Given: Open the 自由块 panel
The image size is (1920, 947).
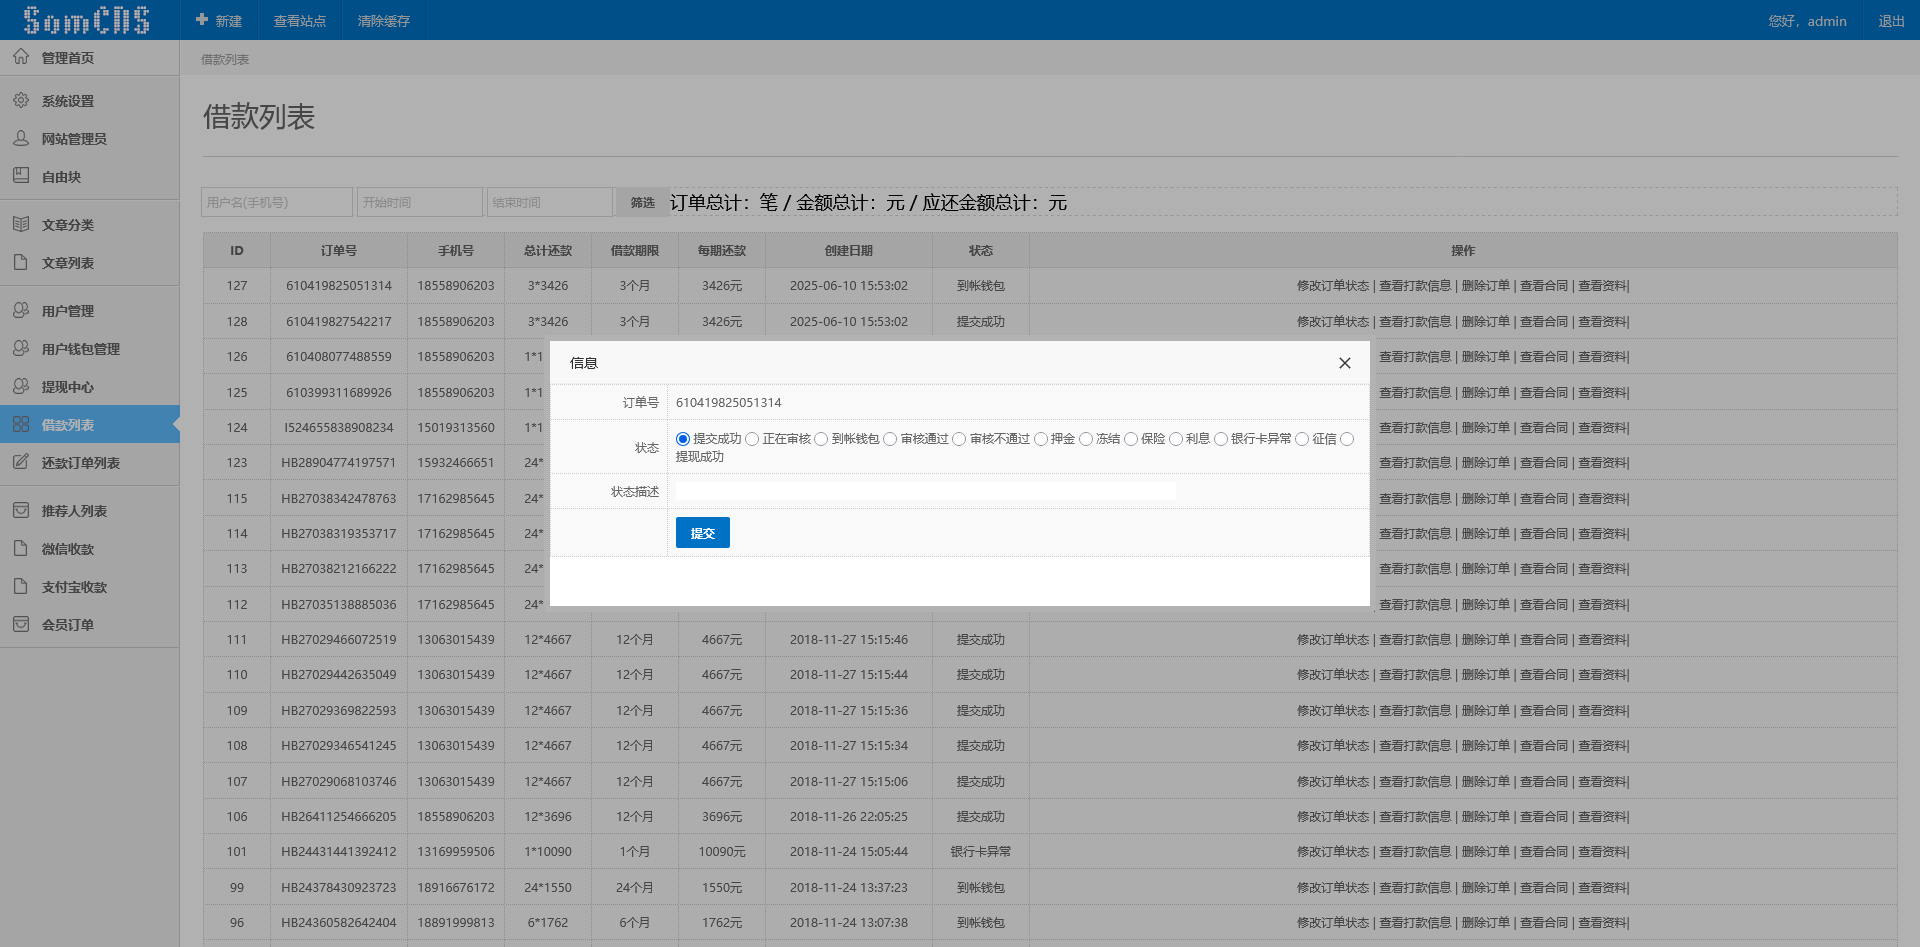Looking at the screenshot, I should pos(60,176).
